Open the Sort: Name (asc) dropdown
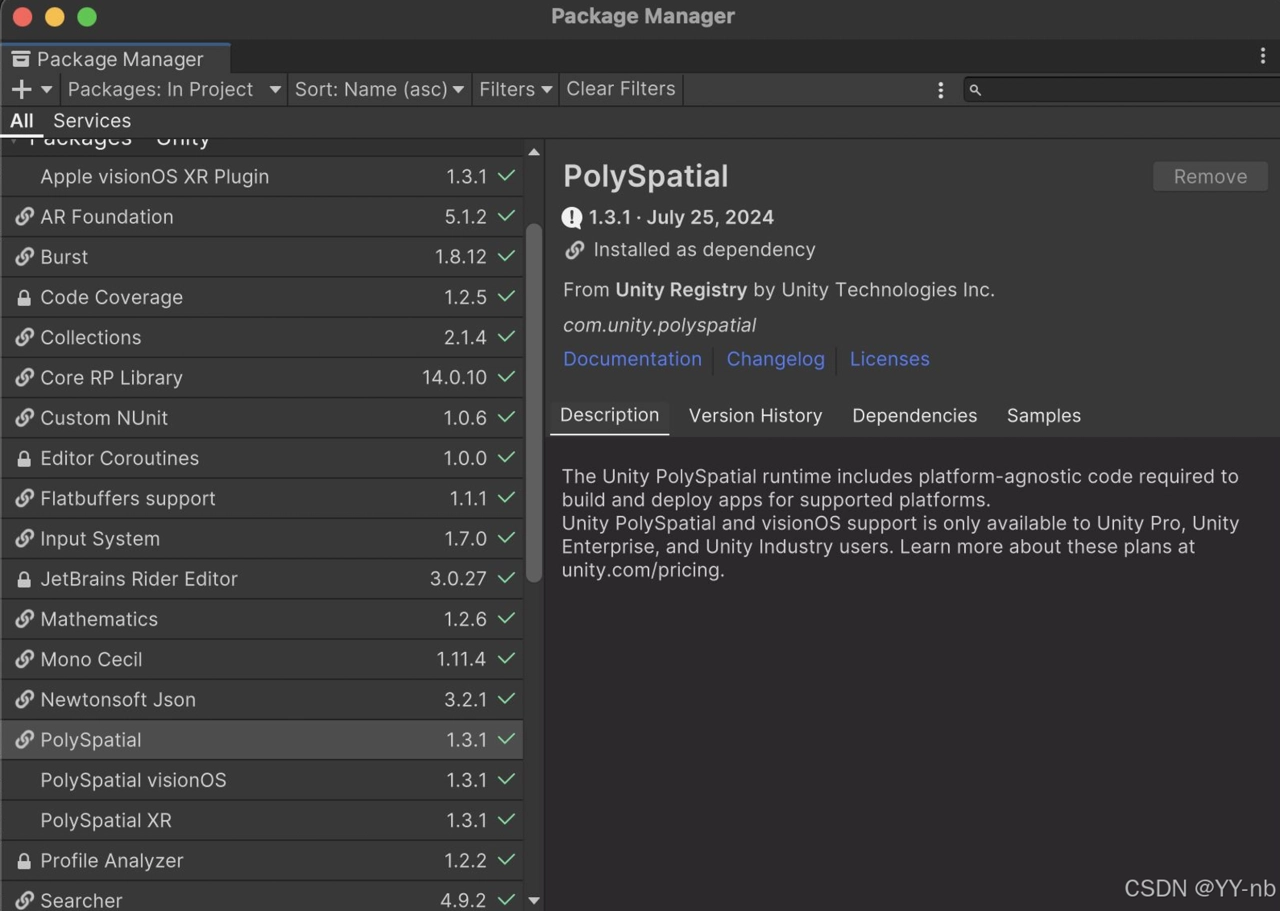Viewport: 1280px width, 911px height. point(379,89)
